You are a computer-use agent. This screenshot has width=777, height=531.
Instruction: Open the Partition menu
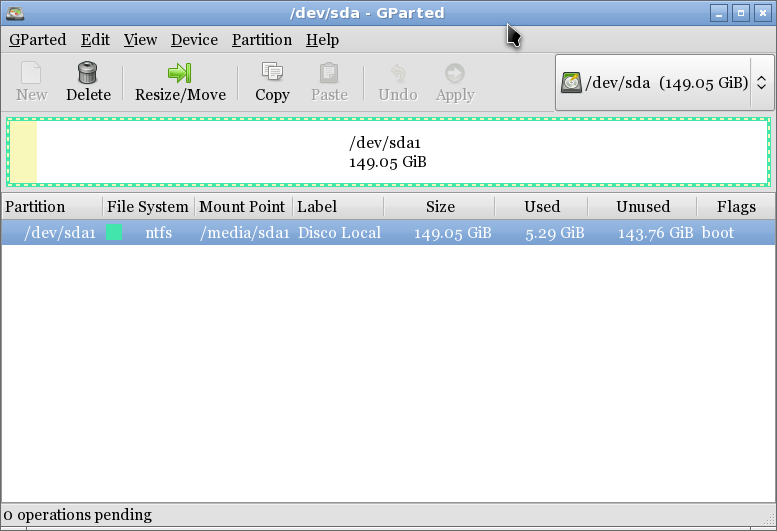coord(262,40)
